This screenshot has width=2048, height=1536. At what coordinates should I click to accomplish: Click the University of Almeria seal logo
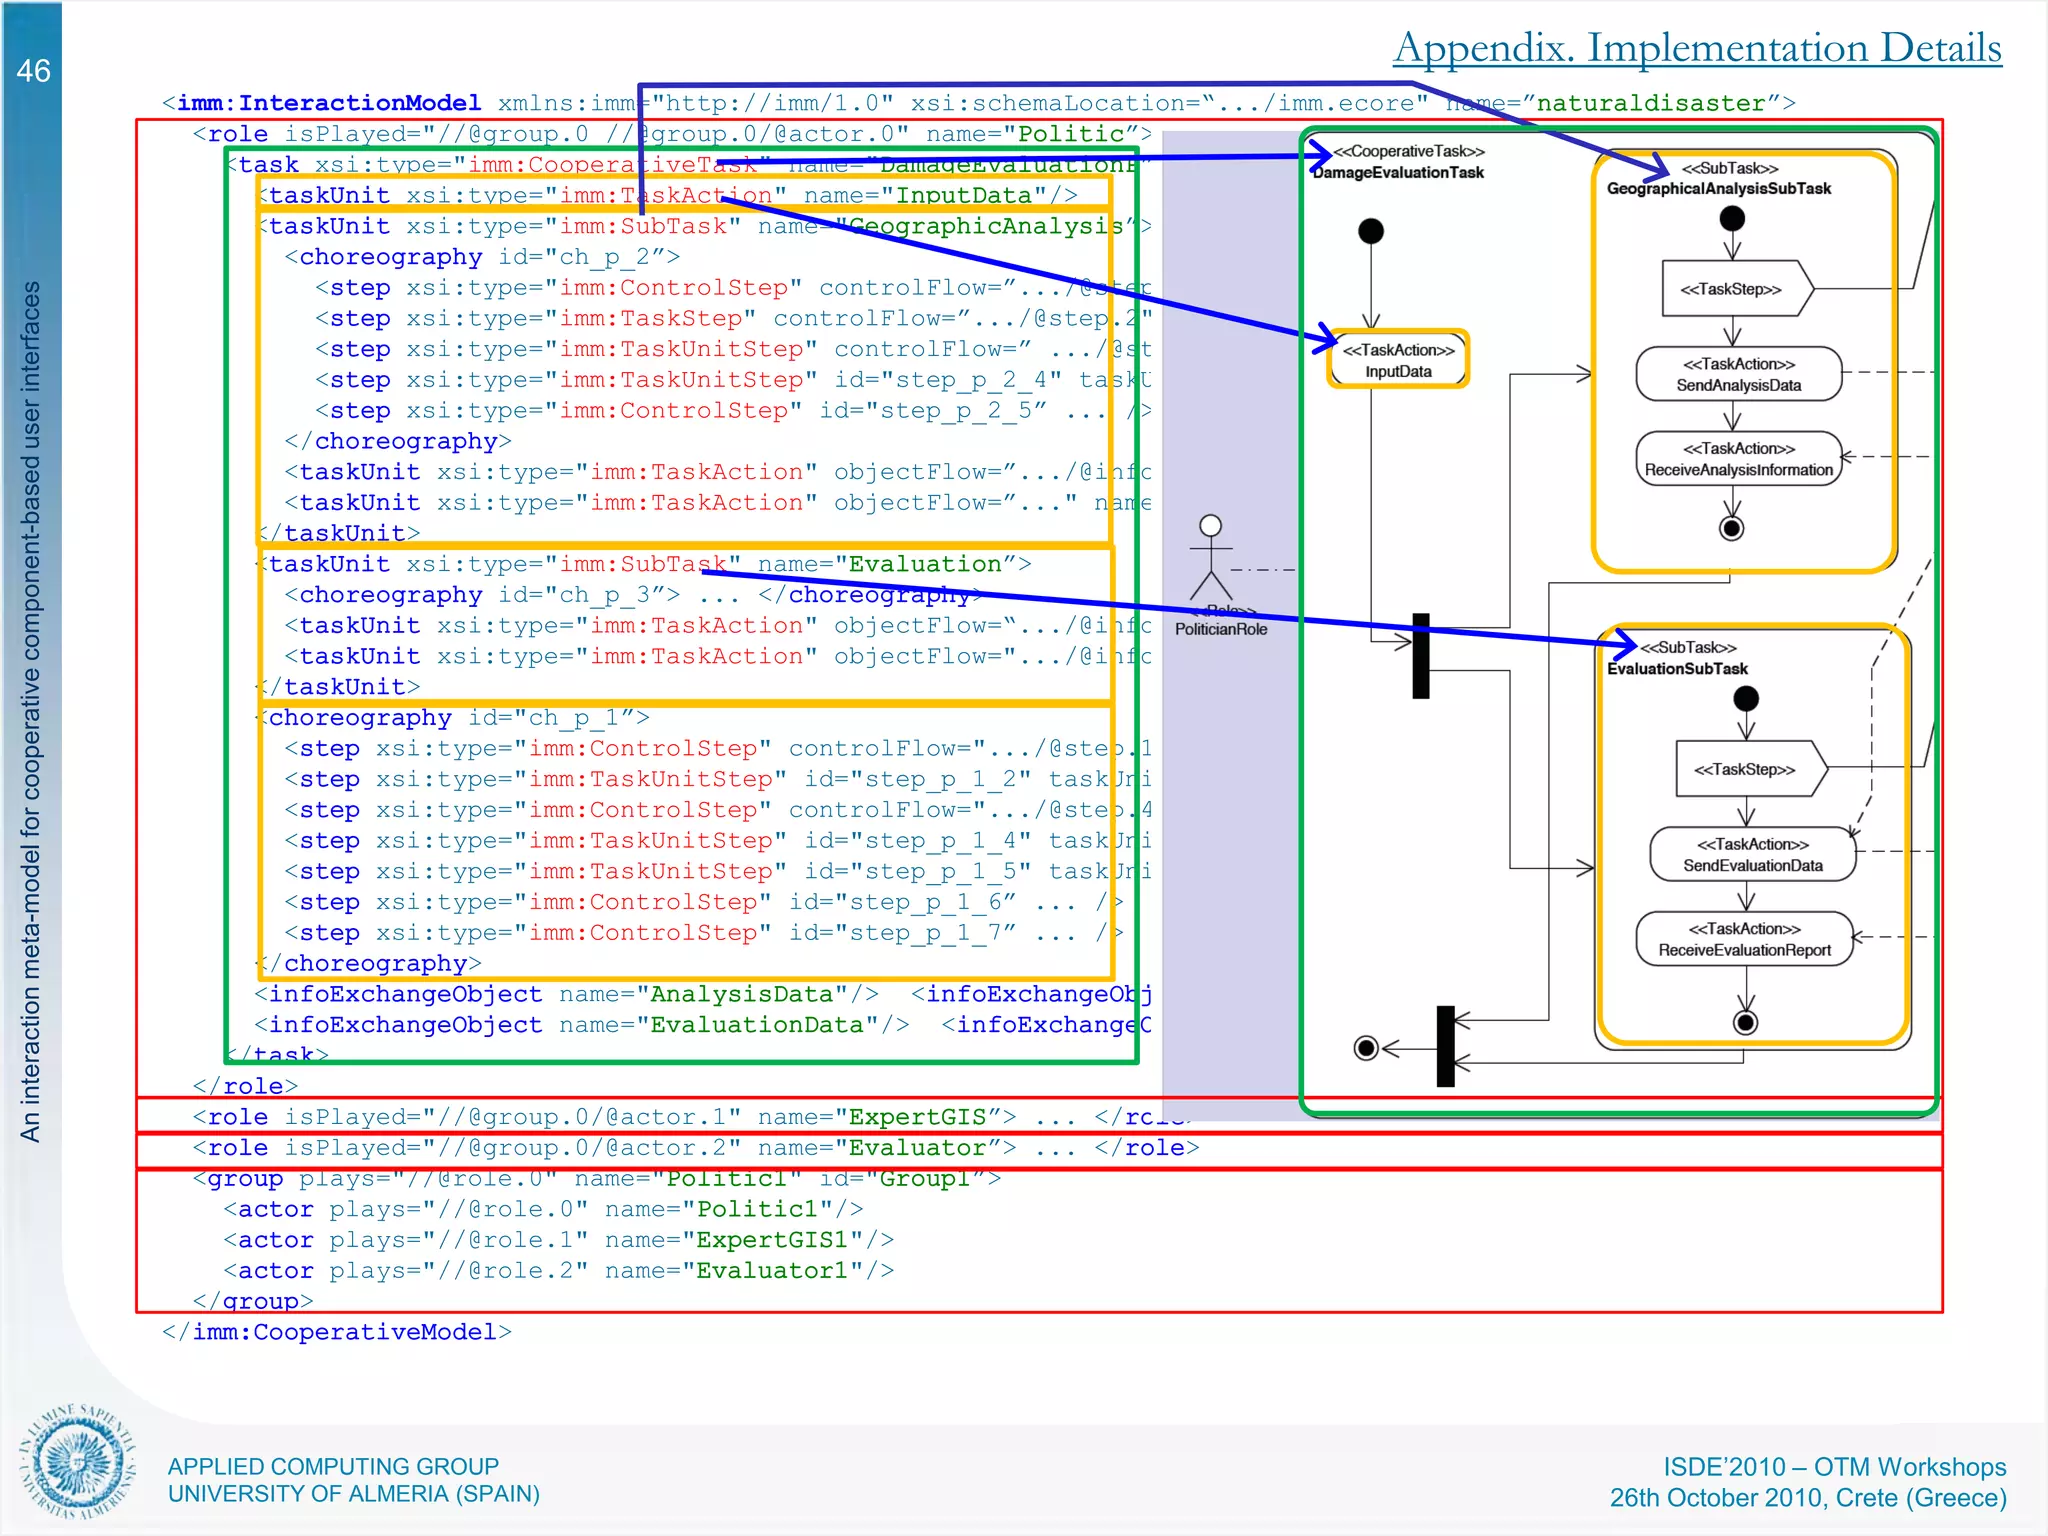[x=78, y=1463]
